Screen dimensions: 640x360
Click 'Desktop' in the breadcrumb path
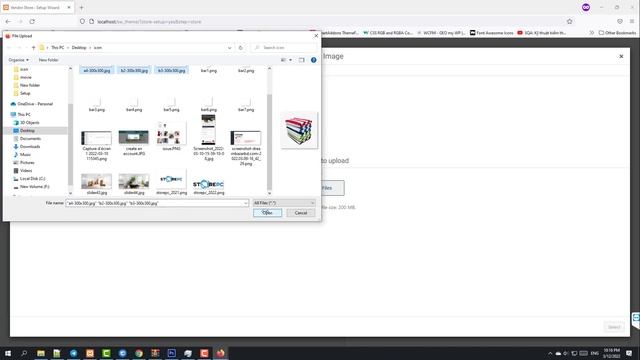pyautogui.click(x=79, y=48)
